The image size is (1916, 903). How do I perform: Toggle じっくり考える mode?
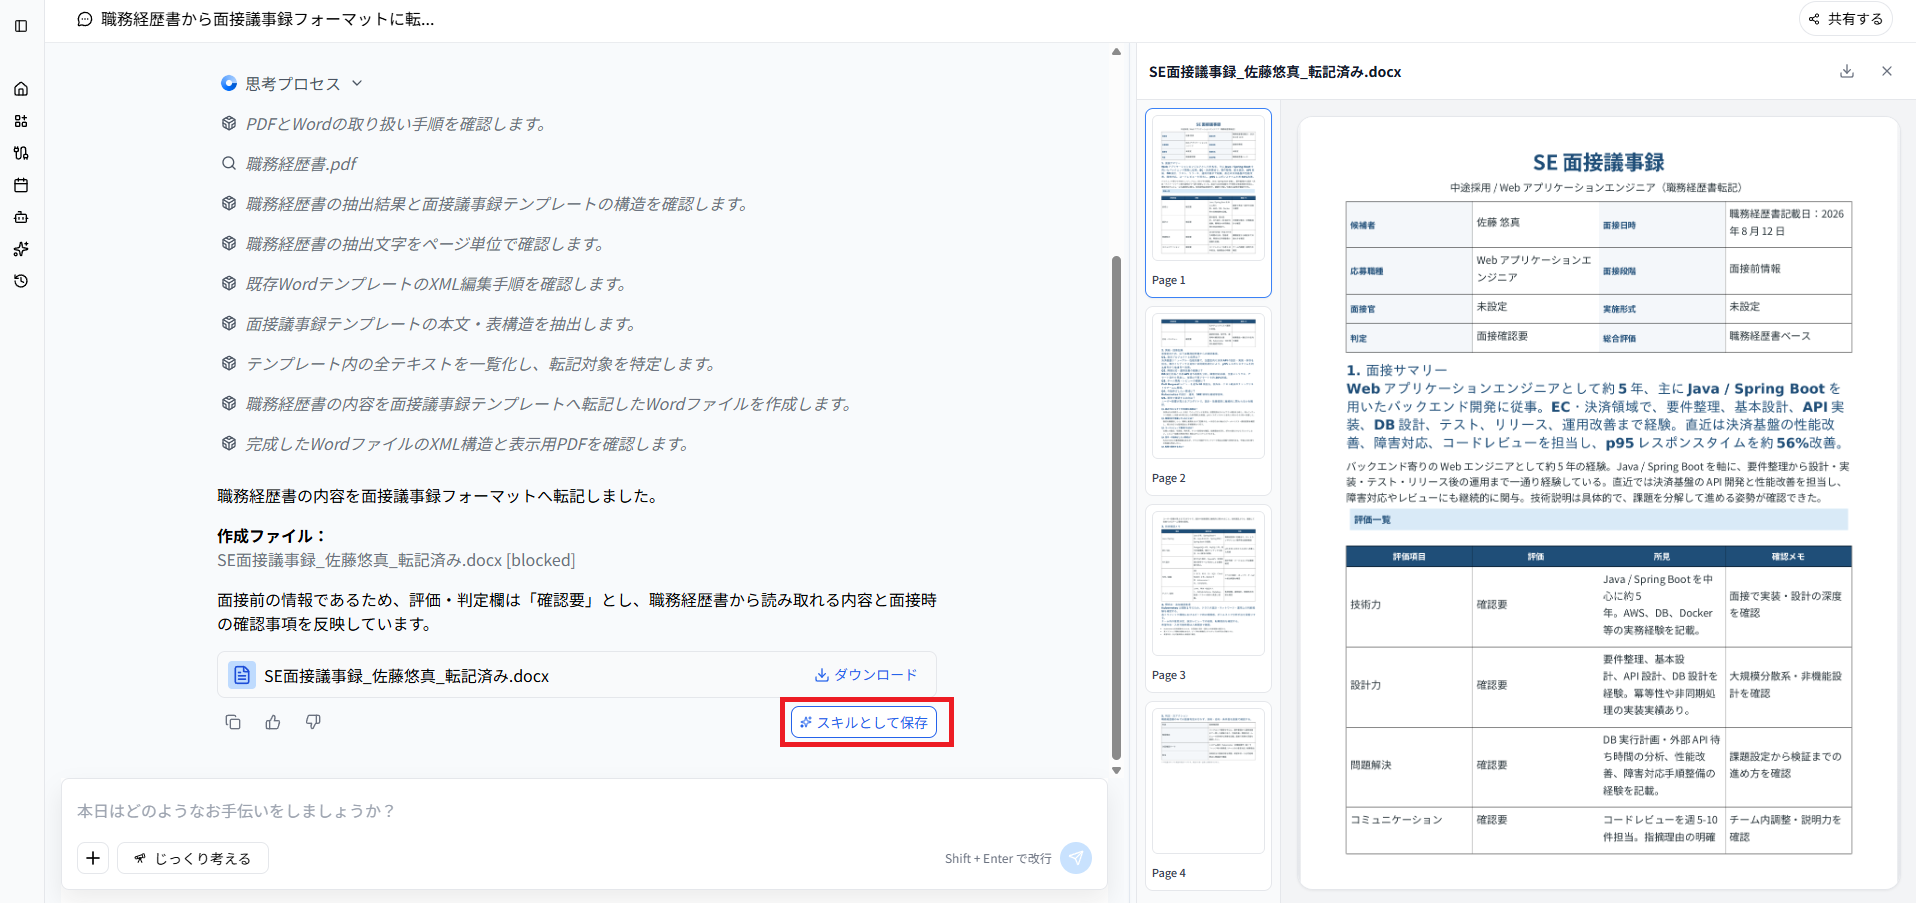[193, 858]
